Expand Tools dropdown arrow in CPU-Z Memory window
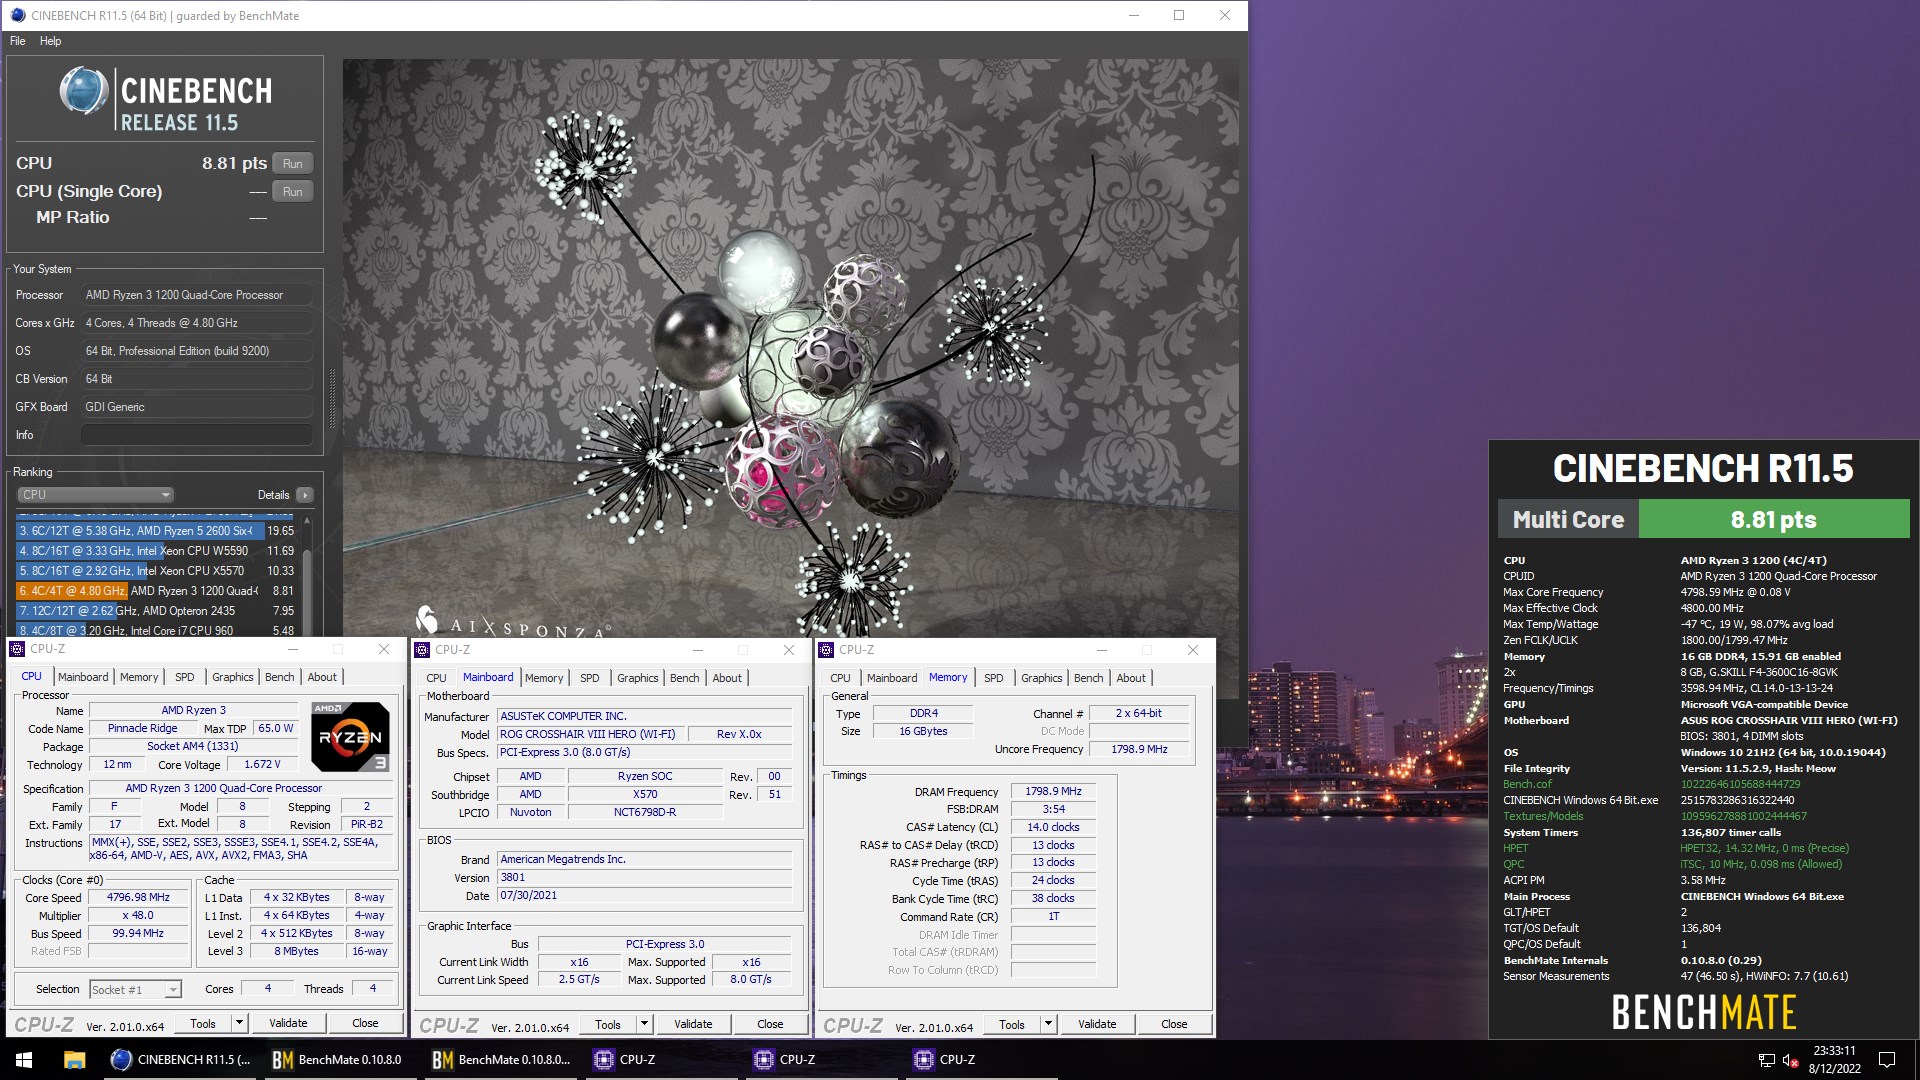 [1048, 1024]
